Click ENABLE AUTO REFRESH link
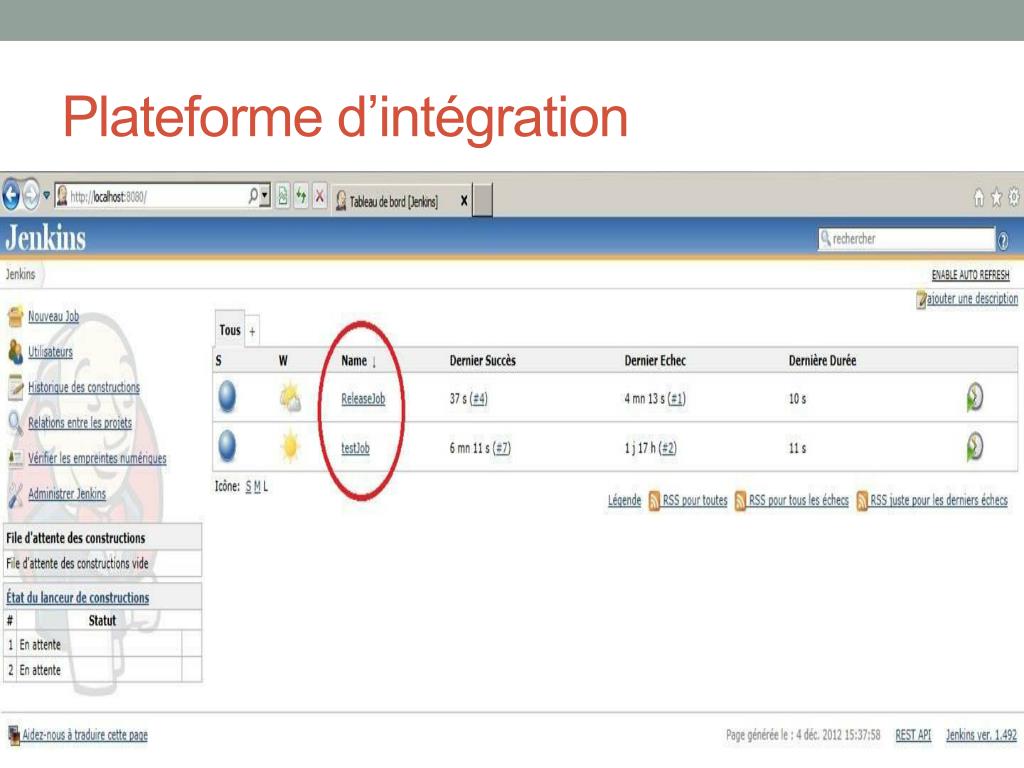 [970, 275]
